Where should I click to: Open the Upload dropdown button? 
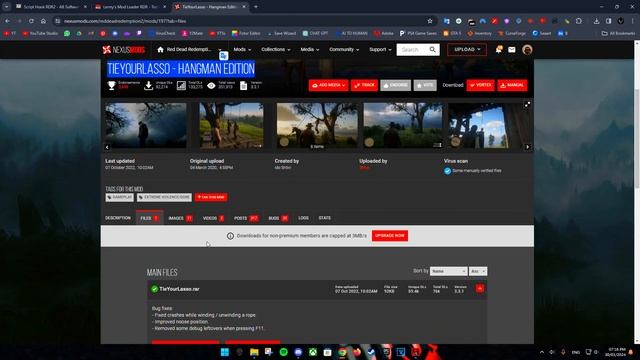pos(467,49)
